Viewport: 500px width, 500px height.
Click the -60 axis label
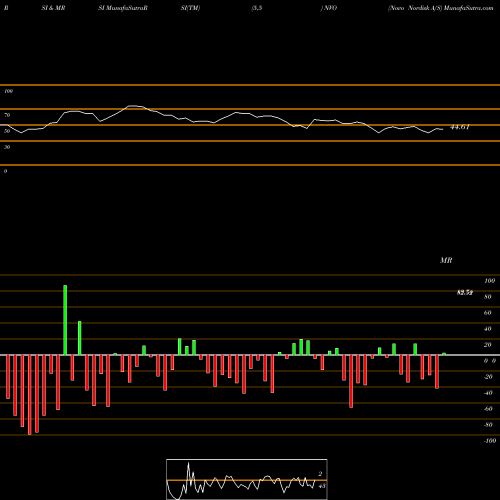tap(488, 409)
